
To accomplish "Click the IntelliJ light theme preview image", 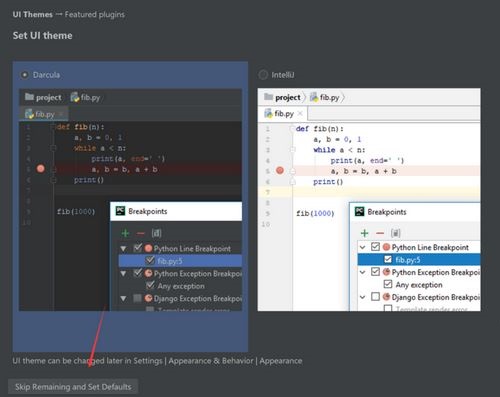I will coord(369,200).
